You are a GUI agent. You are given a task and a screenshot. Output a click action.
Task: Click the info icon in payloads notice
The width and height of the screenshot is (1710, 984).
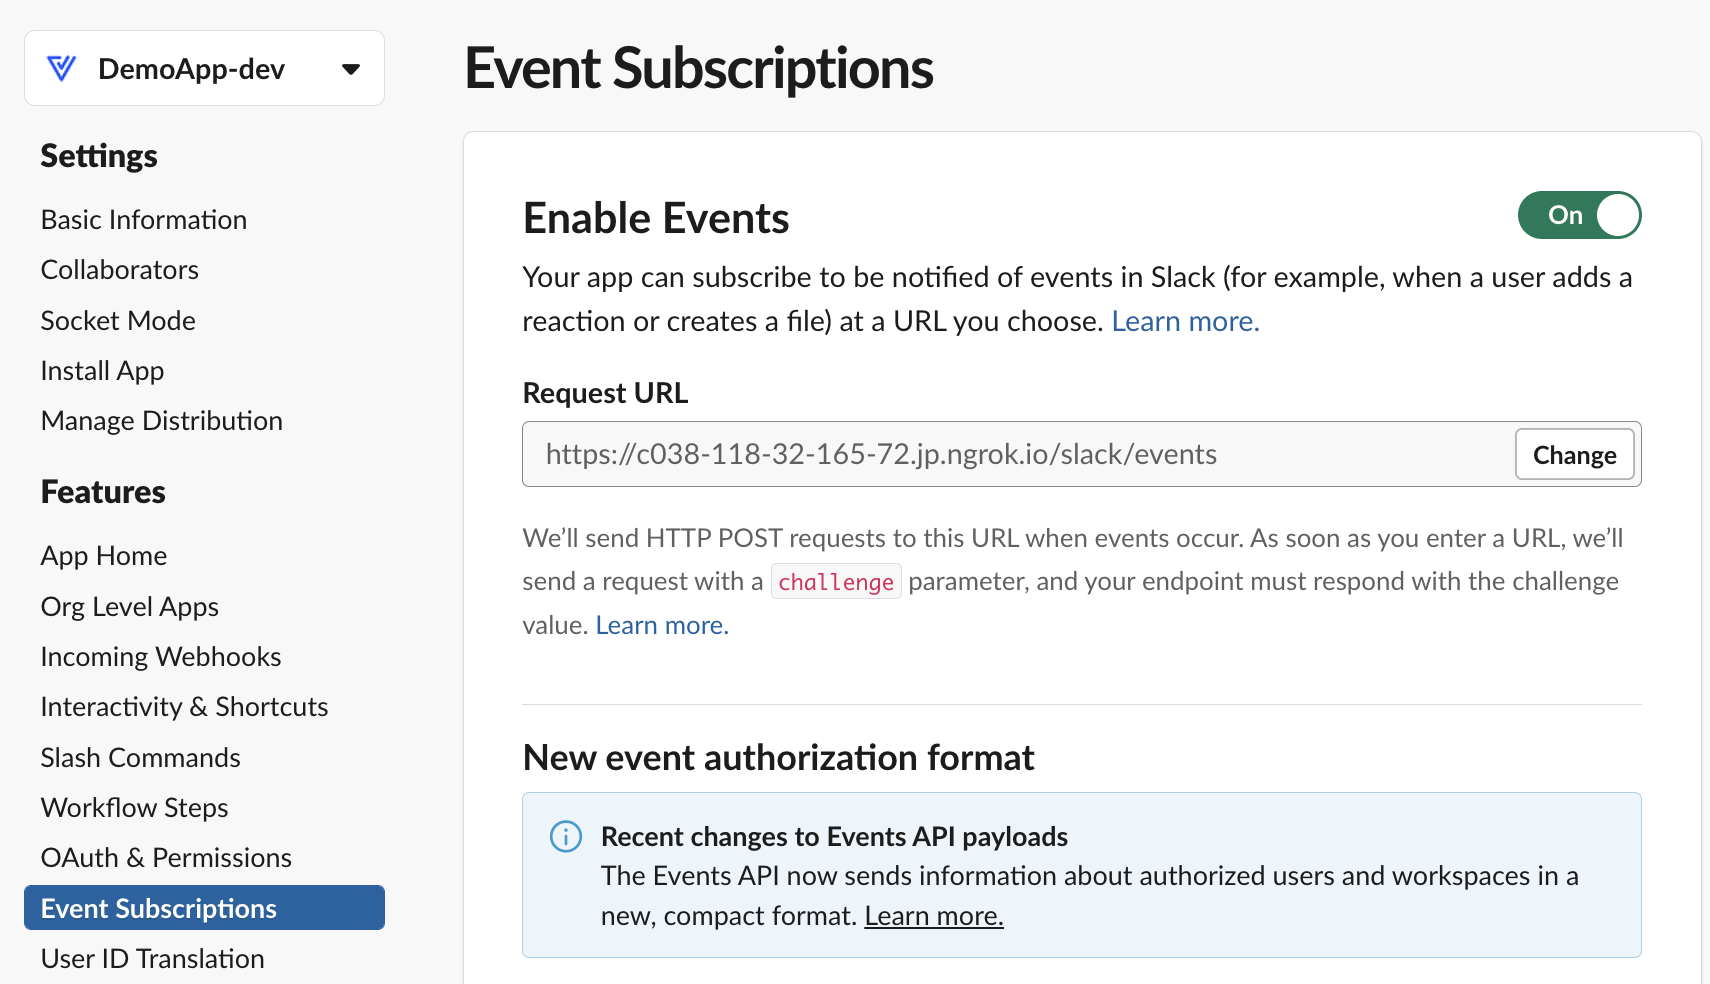click(x=566, y=836)
